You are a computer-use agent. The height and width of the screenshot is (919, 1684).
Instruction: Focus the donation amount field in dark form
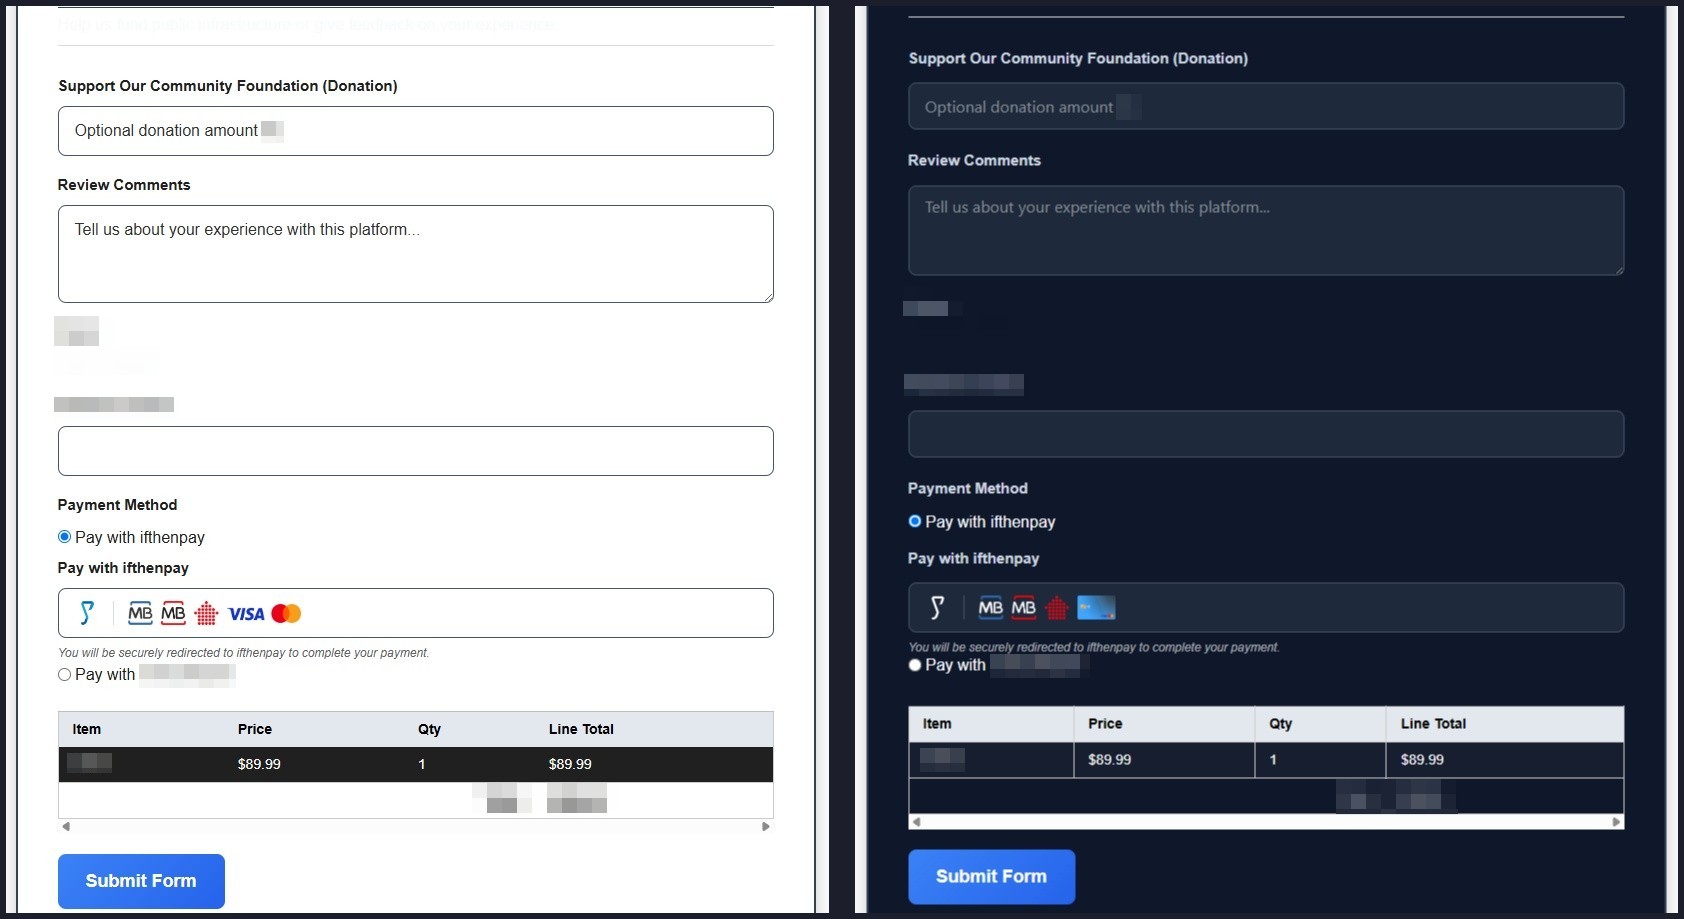1266,106
